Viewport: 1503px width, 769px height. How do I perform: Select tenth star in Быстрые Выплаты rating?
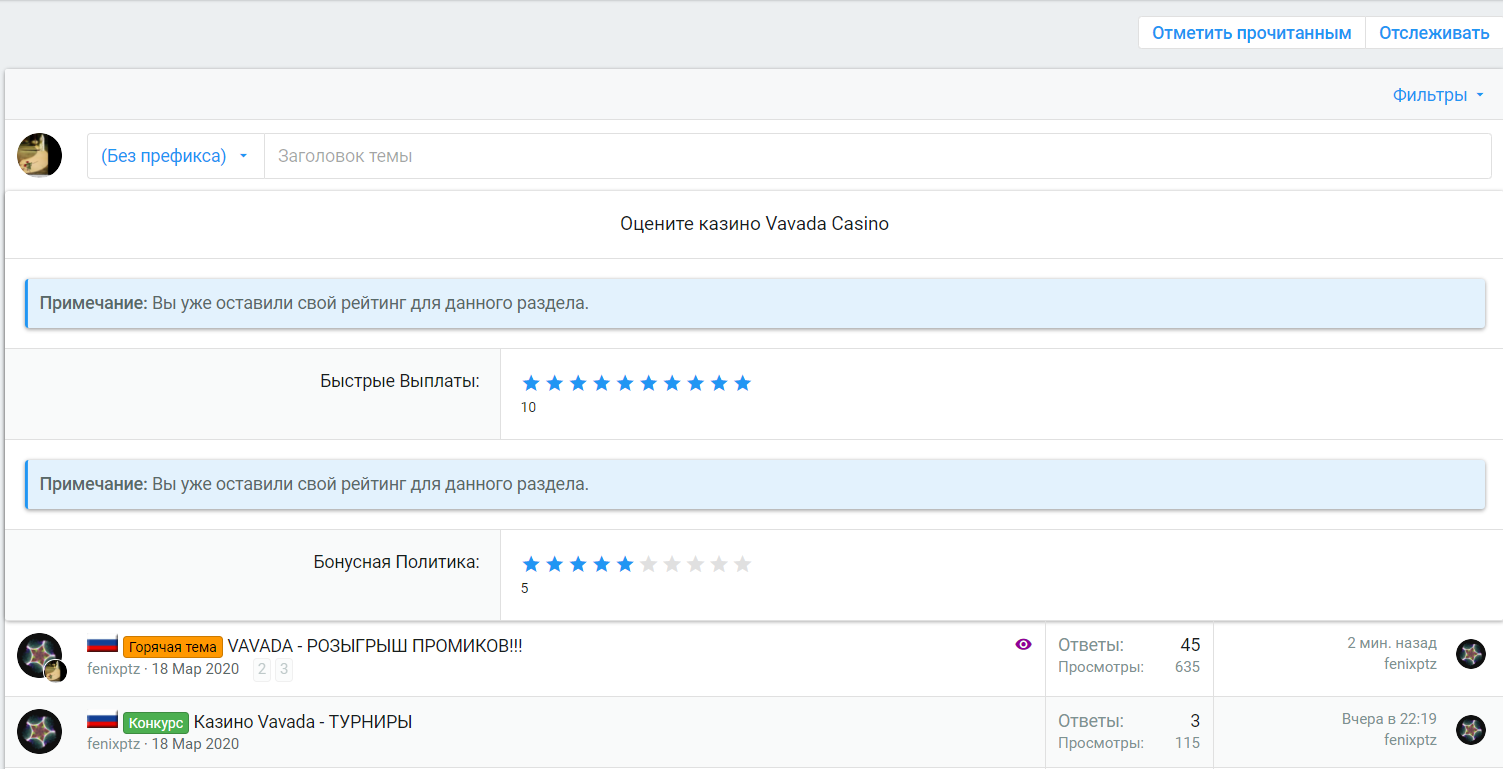tap(742, 383)
